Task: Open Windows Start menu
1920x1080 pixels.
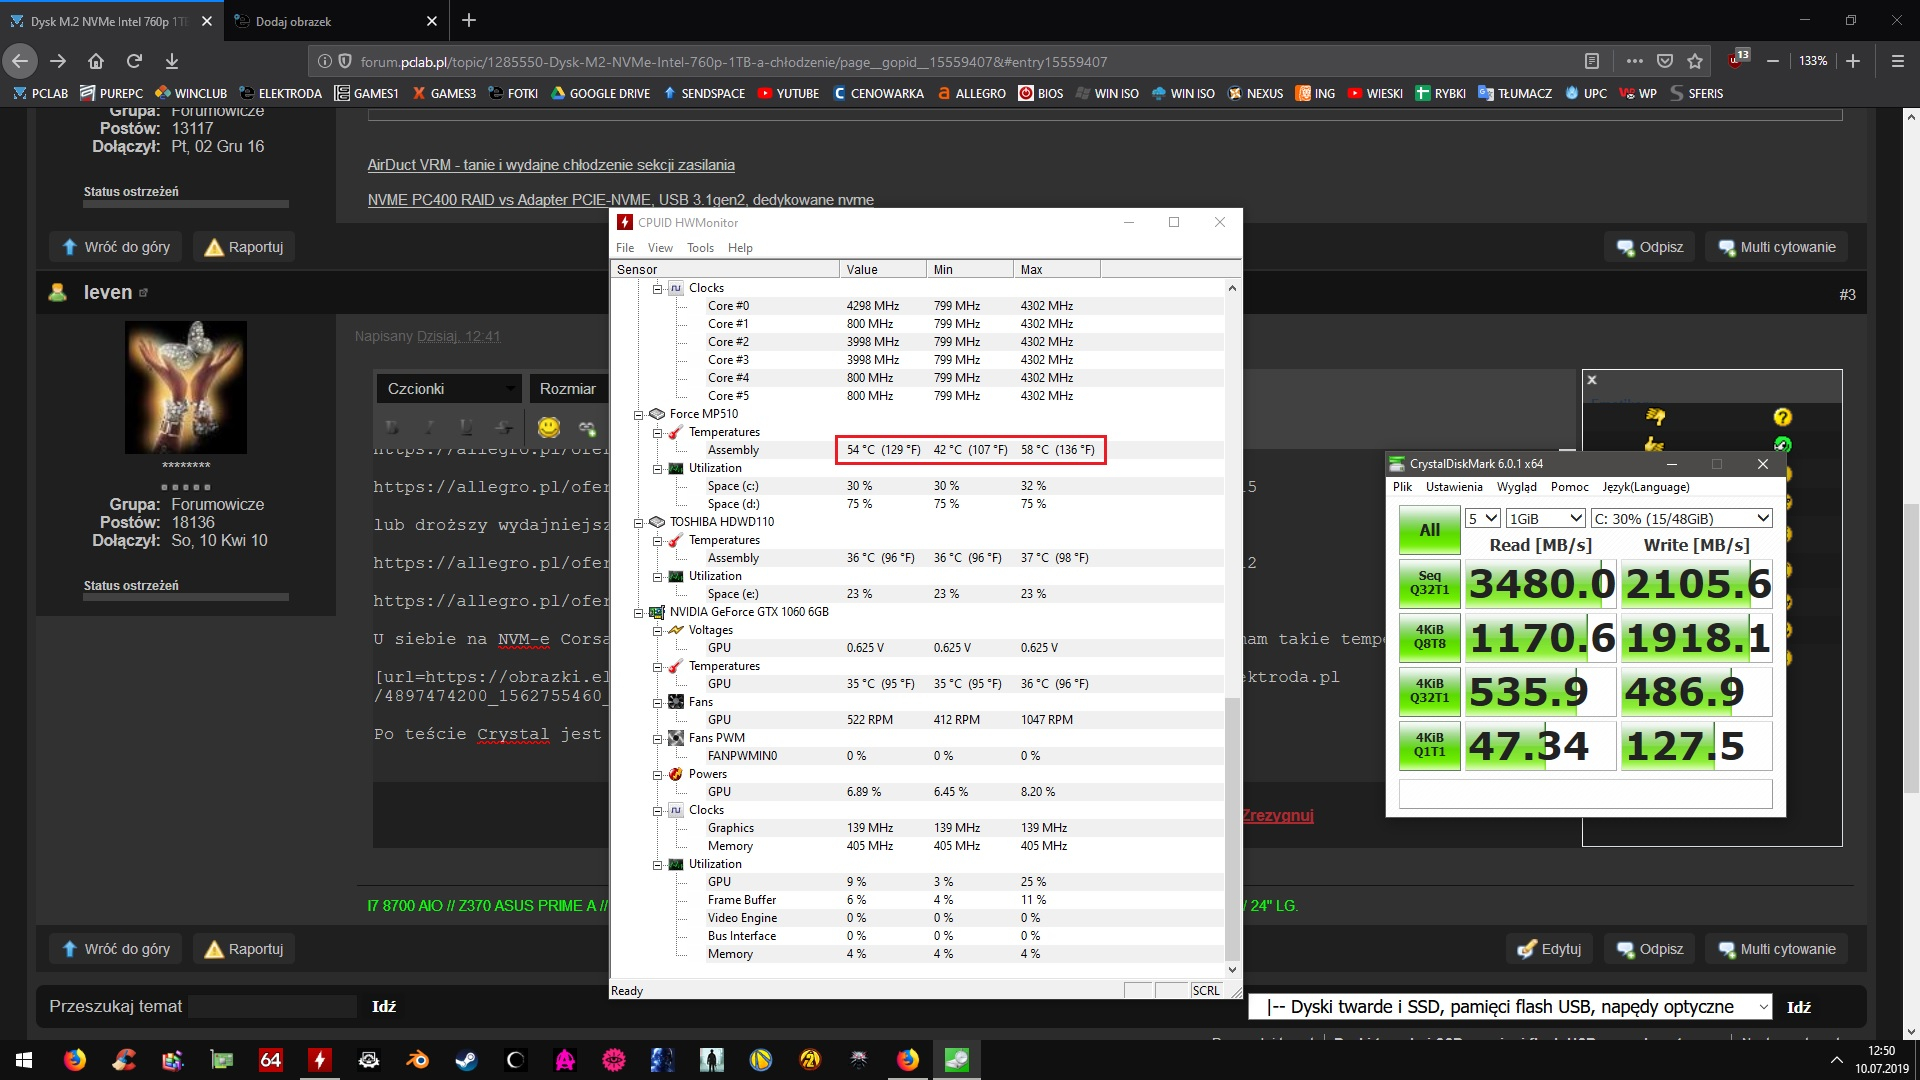Action: 24,1059
